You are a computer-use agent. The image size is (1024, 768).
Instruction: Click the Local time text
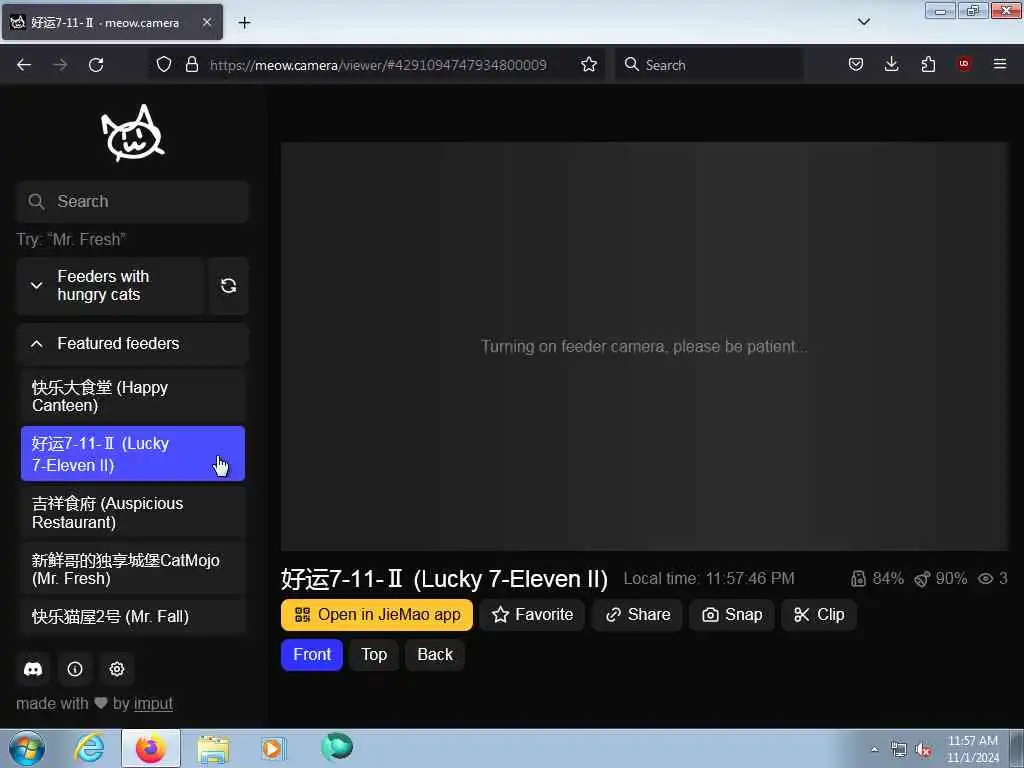(x=709, y=579)
